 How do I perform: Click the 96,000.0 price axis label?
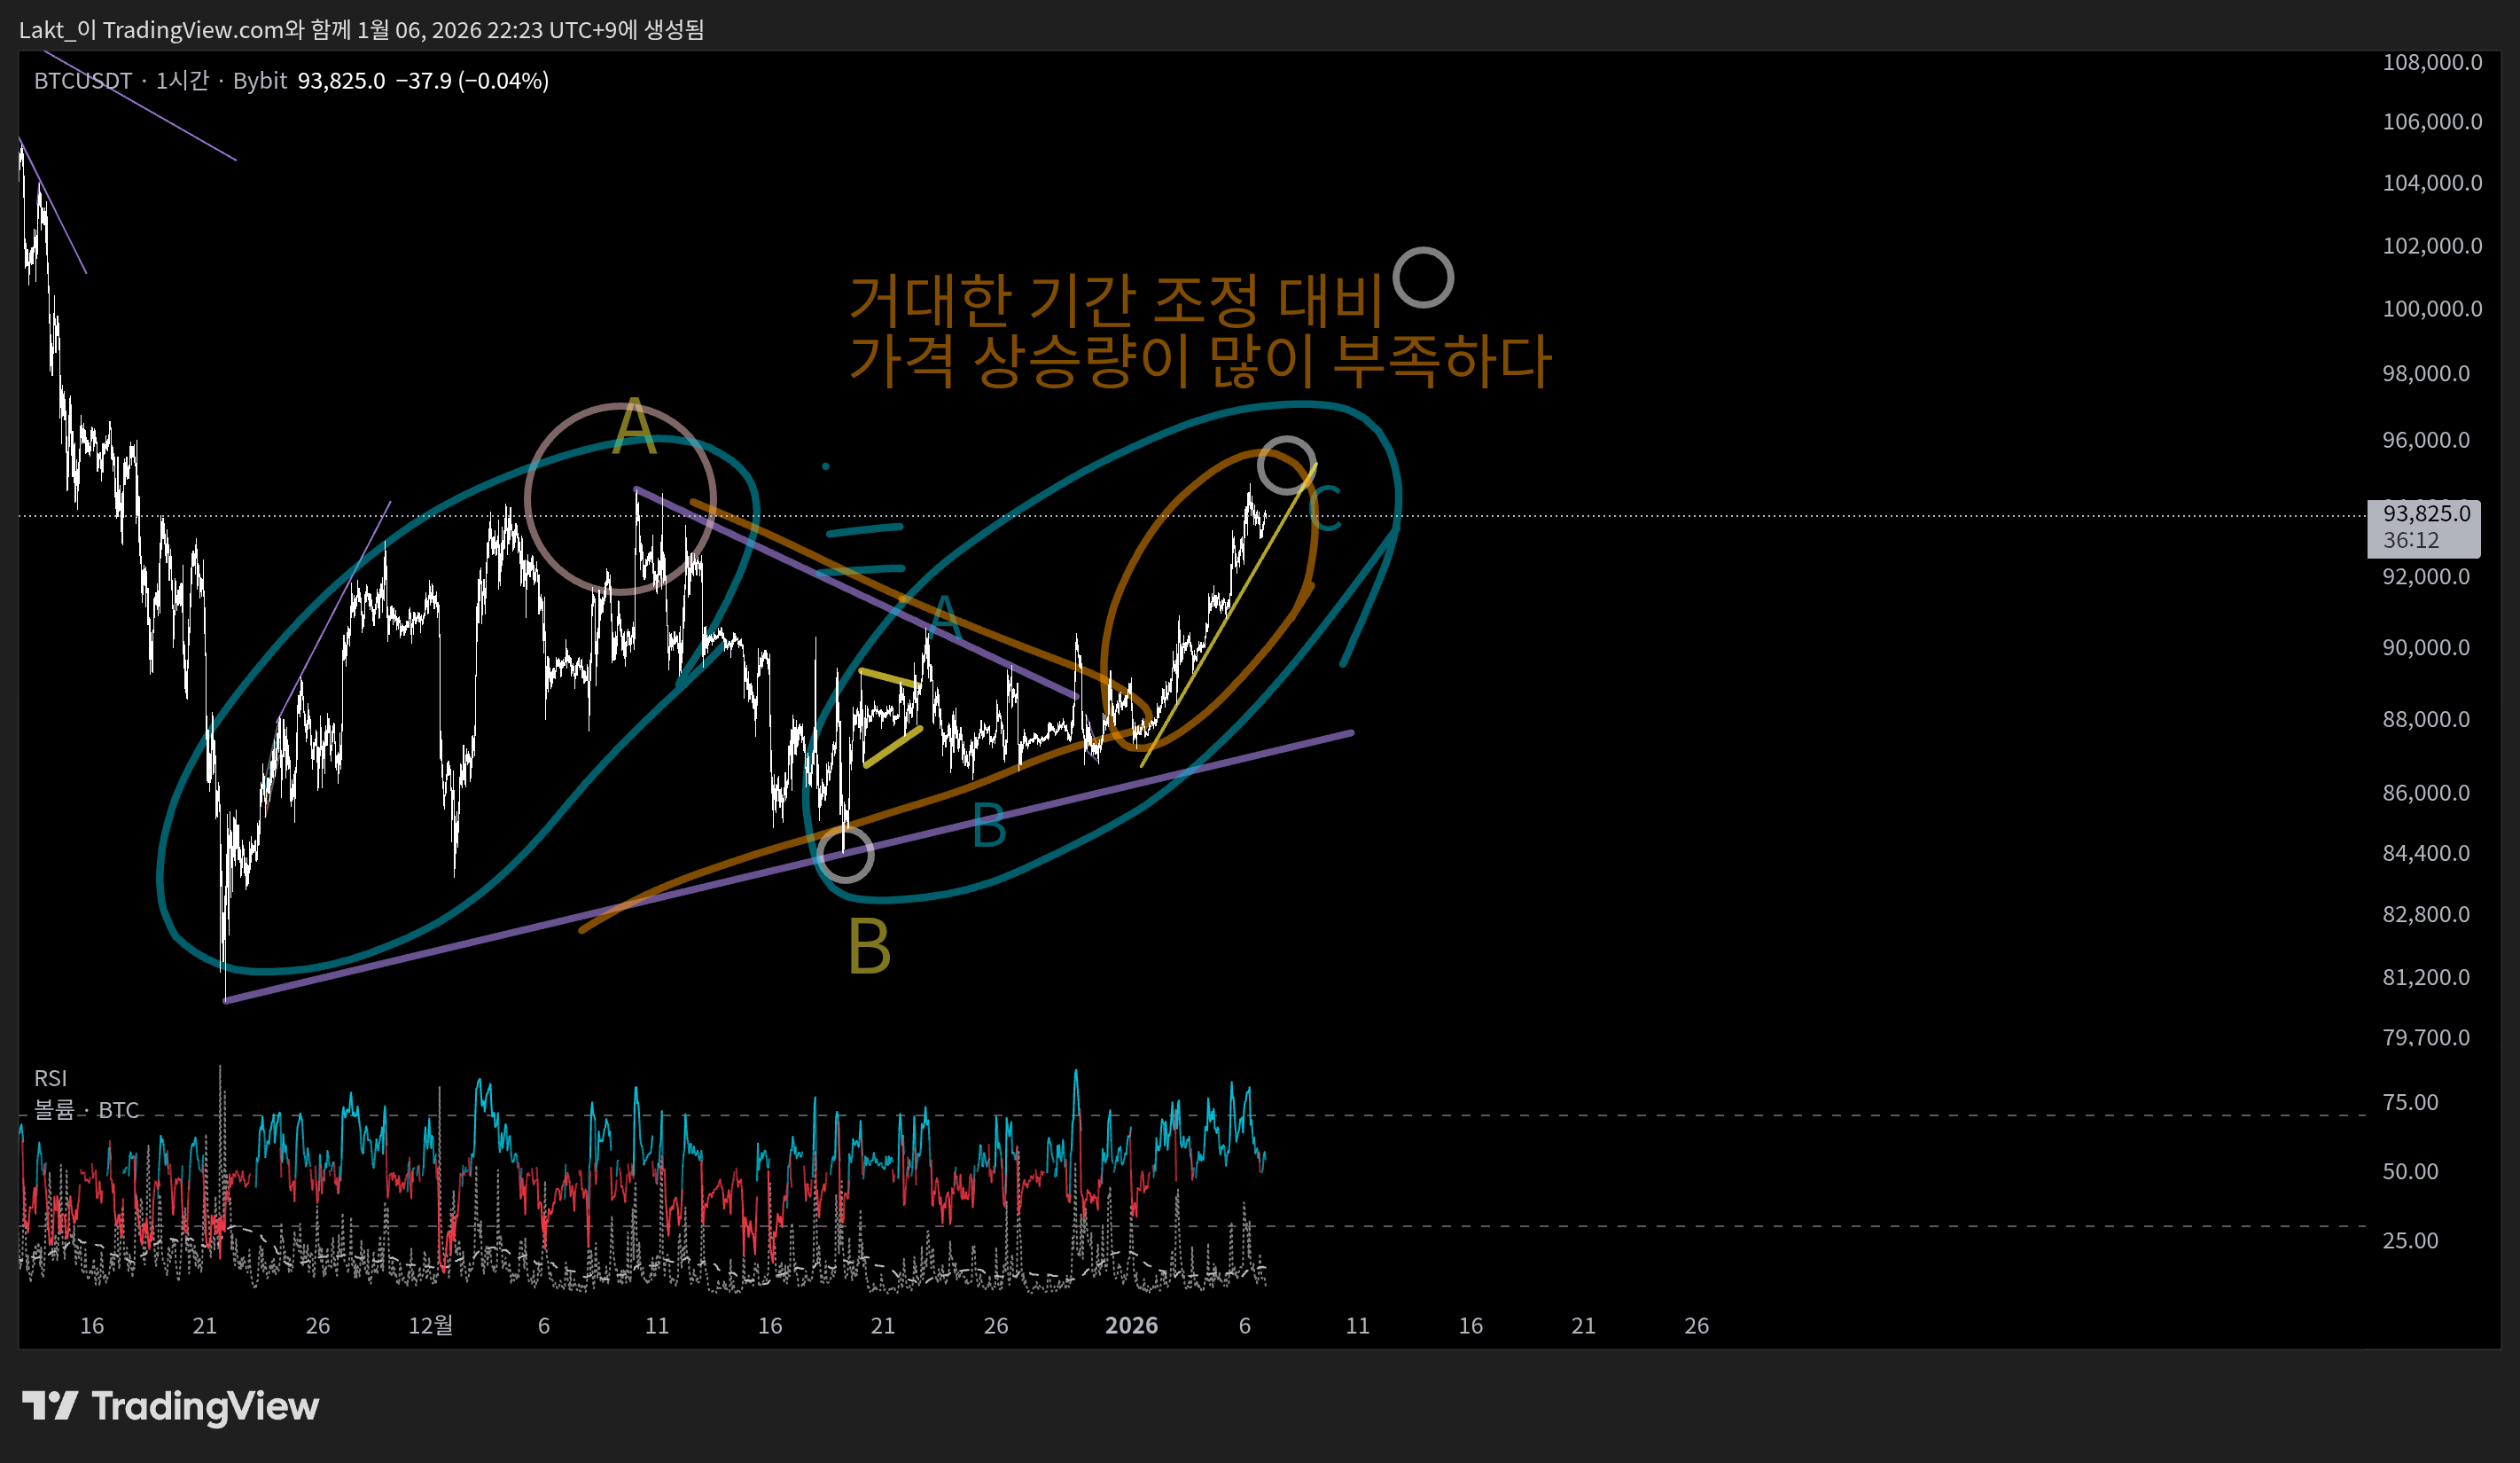pyautogui.click(x=2426, y=440)
